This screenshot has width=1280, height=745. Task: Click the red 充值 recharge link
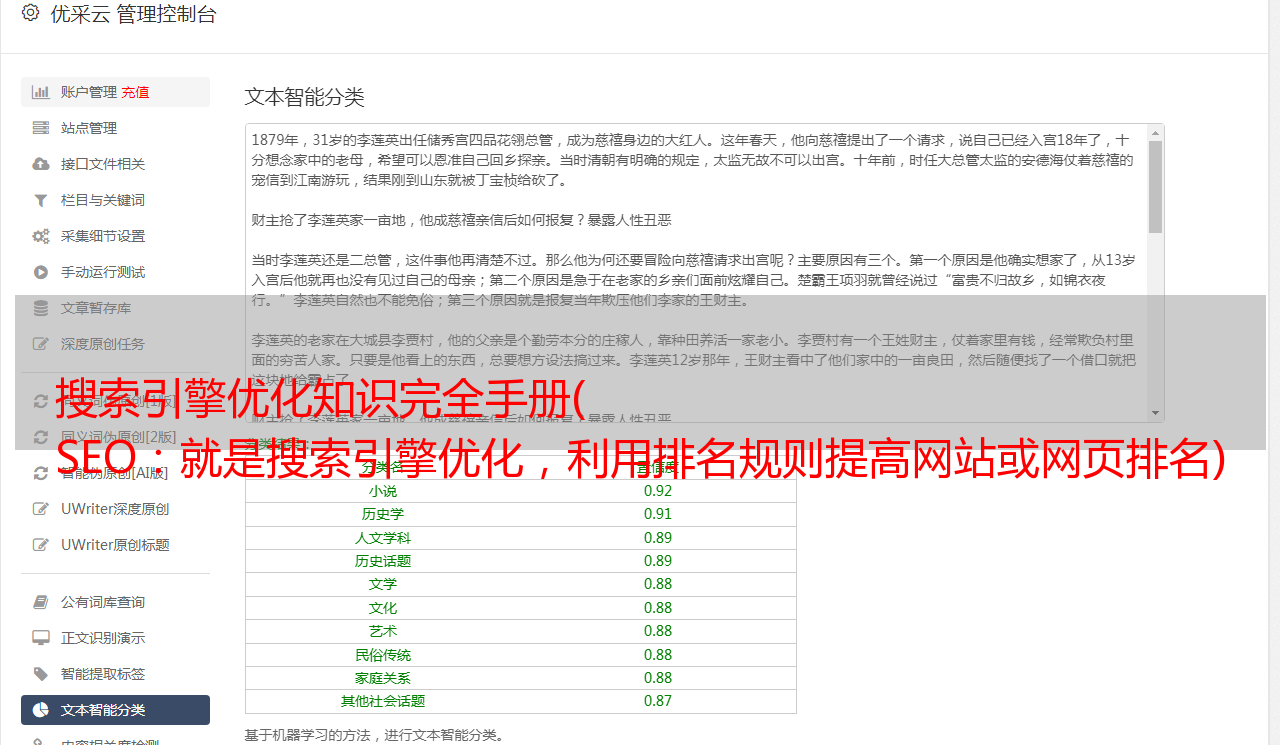[135, 92]
